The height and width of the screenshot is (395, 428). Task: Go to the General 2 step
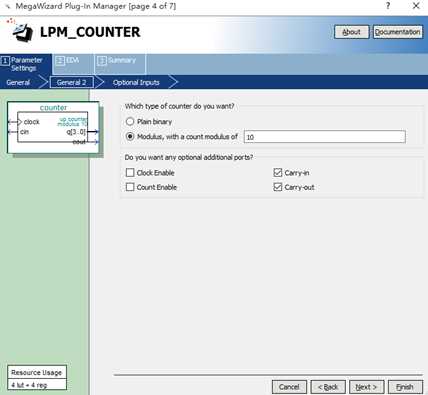pyautogui.click(x=72, y=82)
